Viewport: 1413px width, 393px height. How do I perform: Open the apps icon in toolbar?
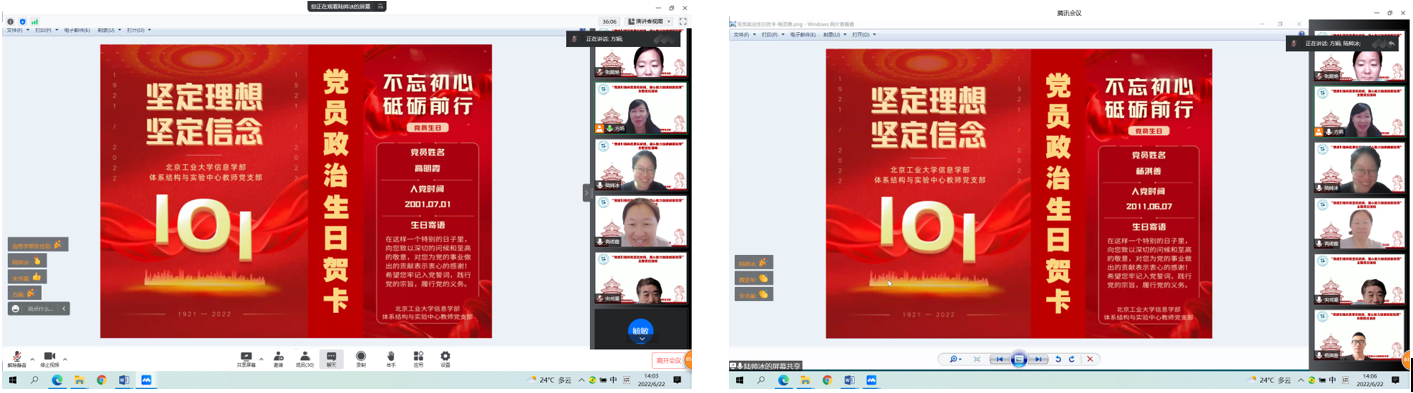point(418,358)
